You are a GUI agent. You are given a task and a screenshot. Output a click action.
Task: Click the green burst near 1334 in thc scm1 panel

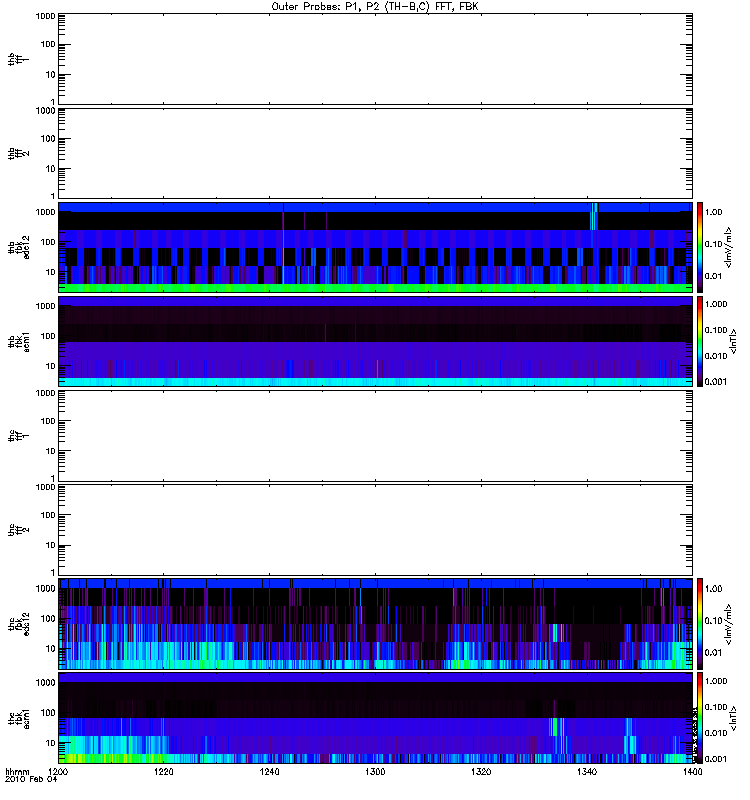click(557, 727)
